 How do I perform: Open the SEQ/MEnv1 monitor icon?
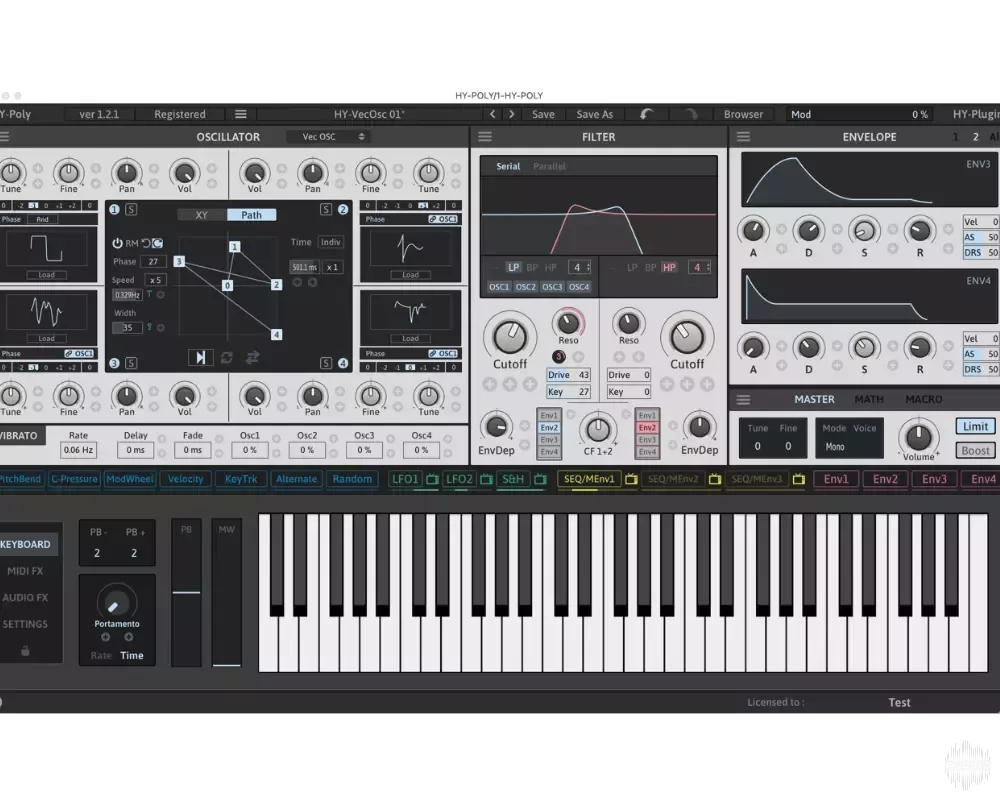[x=631, y=479]
